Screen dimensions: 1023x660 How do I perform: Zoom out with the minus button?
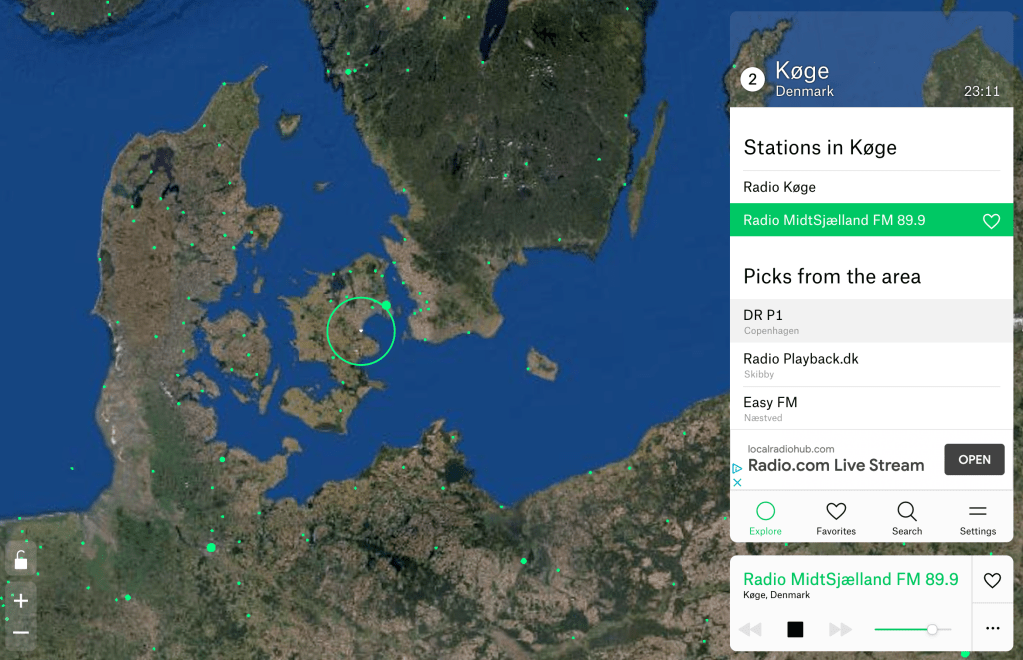click(21, 633)
